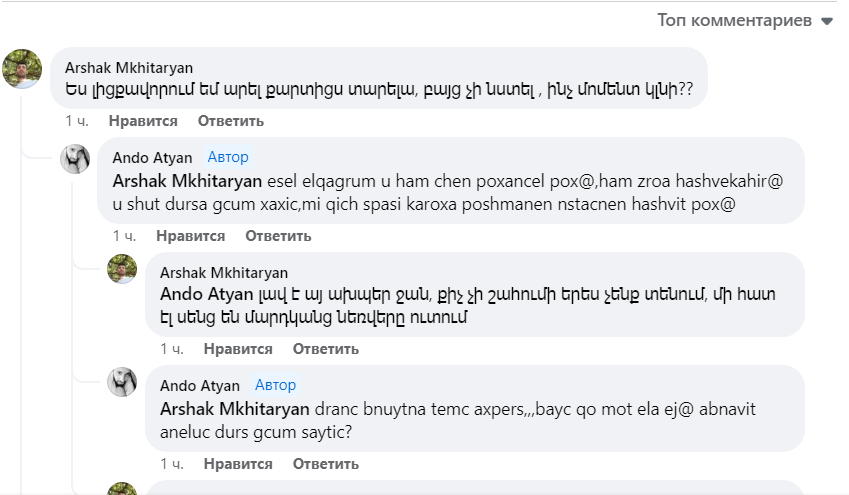
Task: Click mentioned Ando Atyan in Arshak's reply
Action: (206, 294)
